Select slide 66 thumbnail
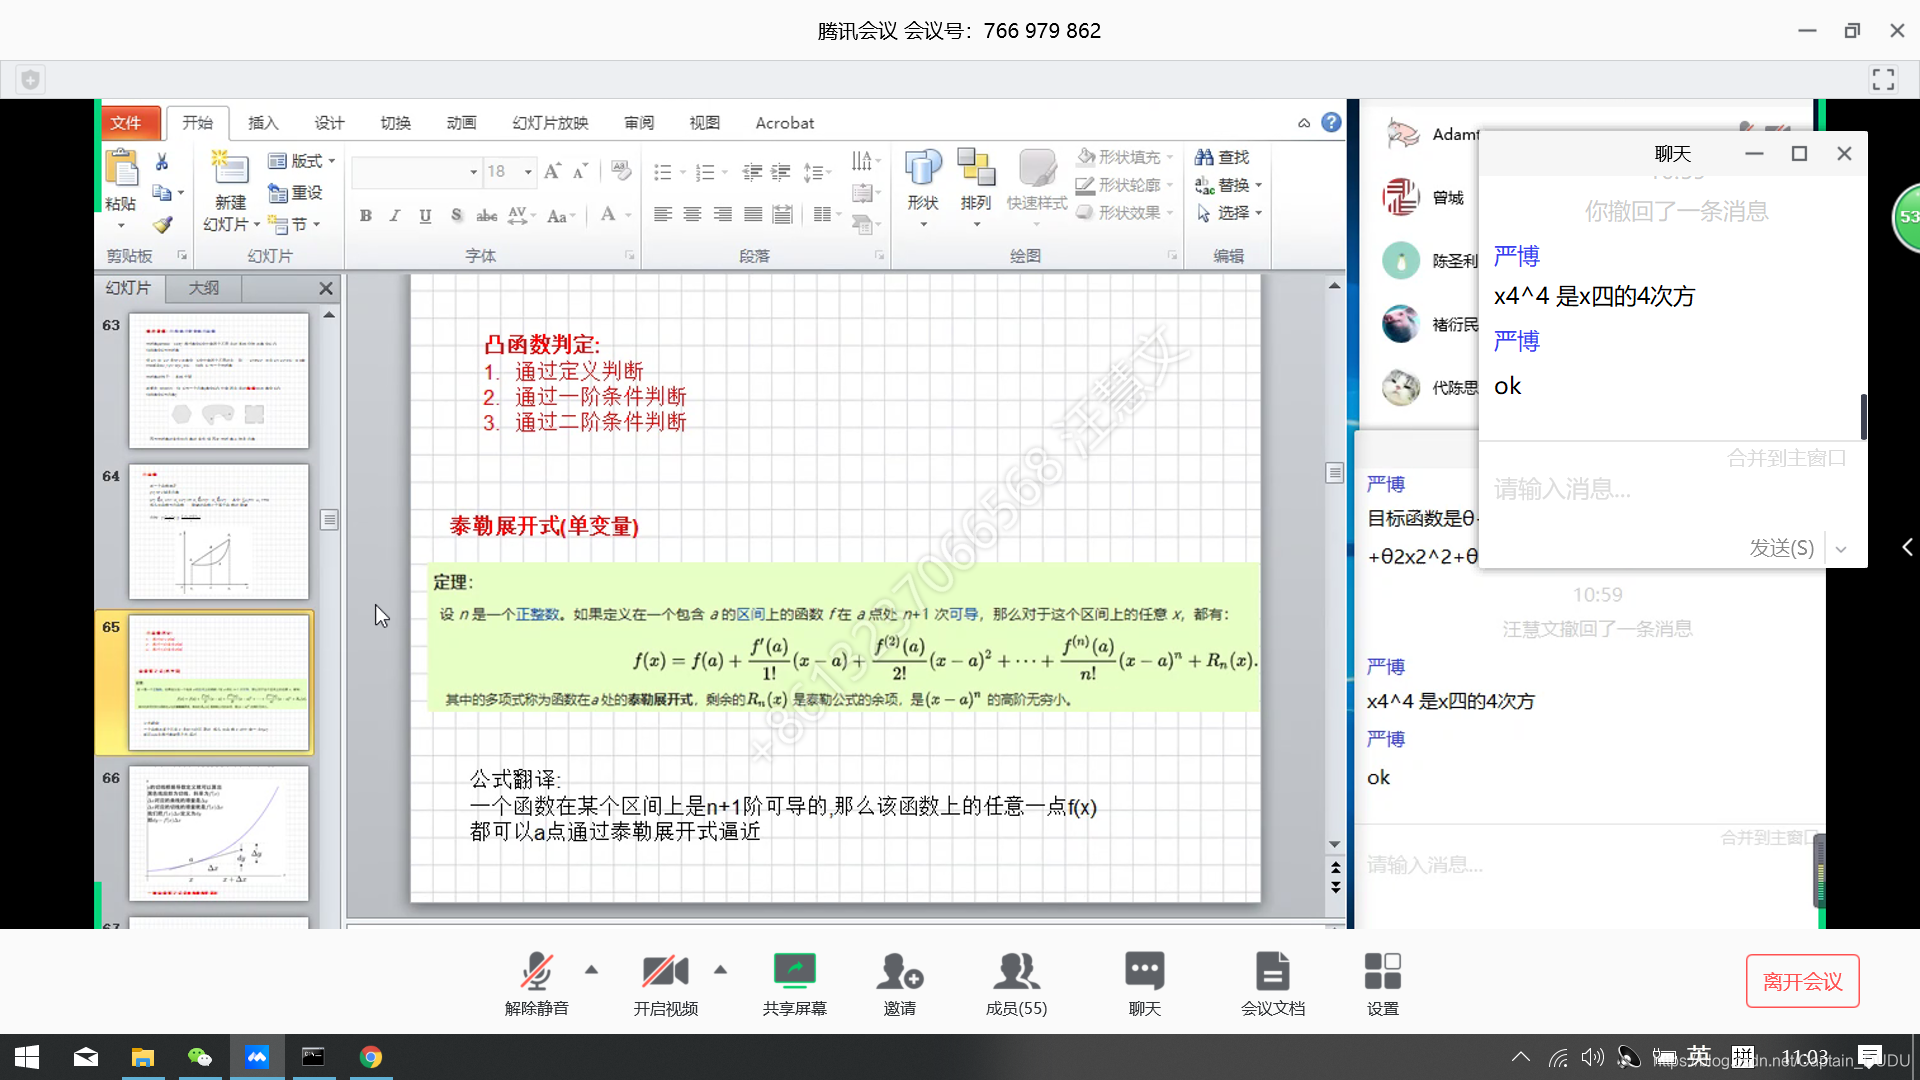Screen dimensions: 1920x1080 tap(219, 833)
